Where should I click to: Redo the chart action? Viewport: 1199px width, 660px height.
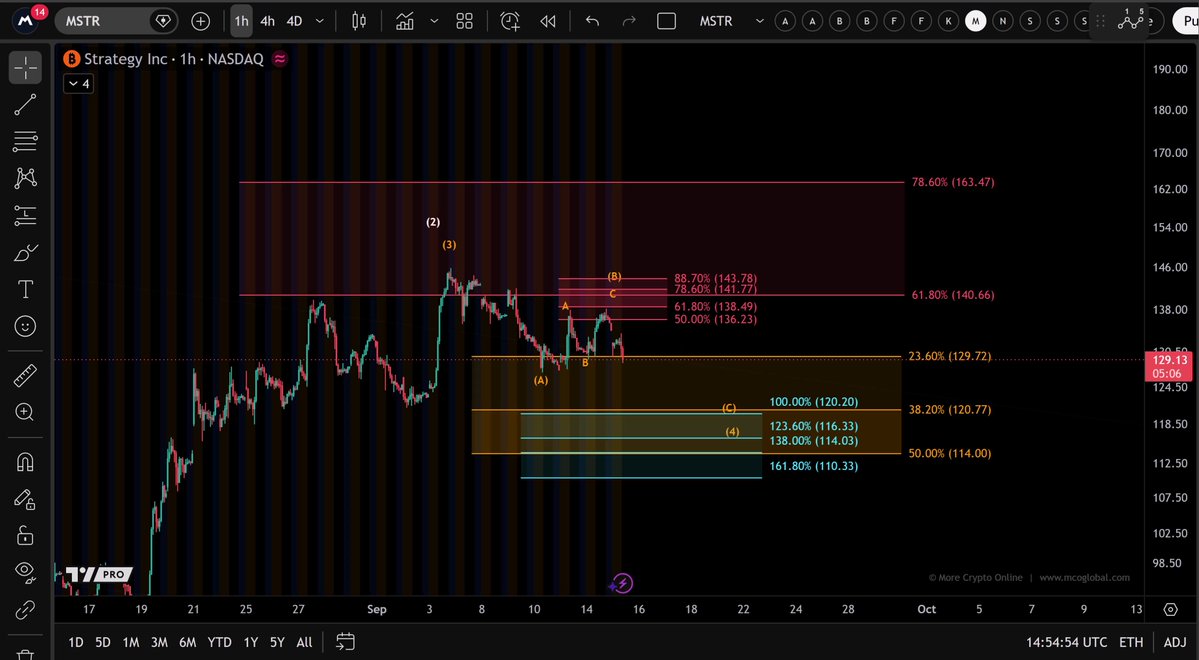pos(629,21)
